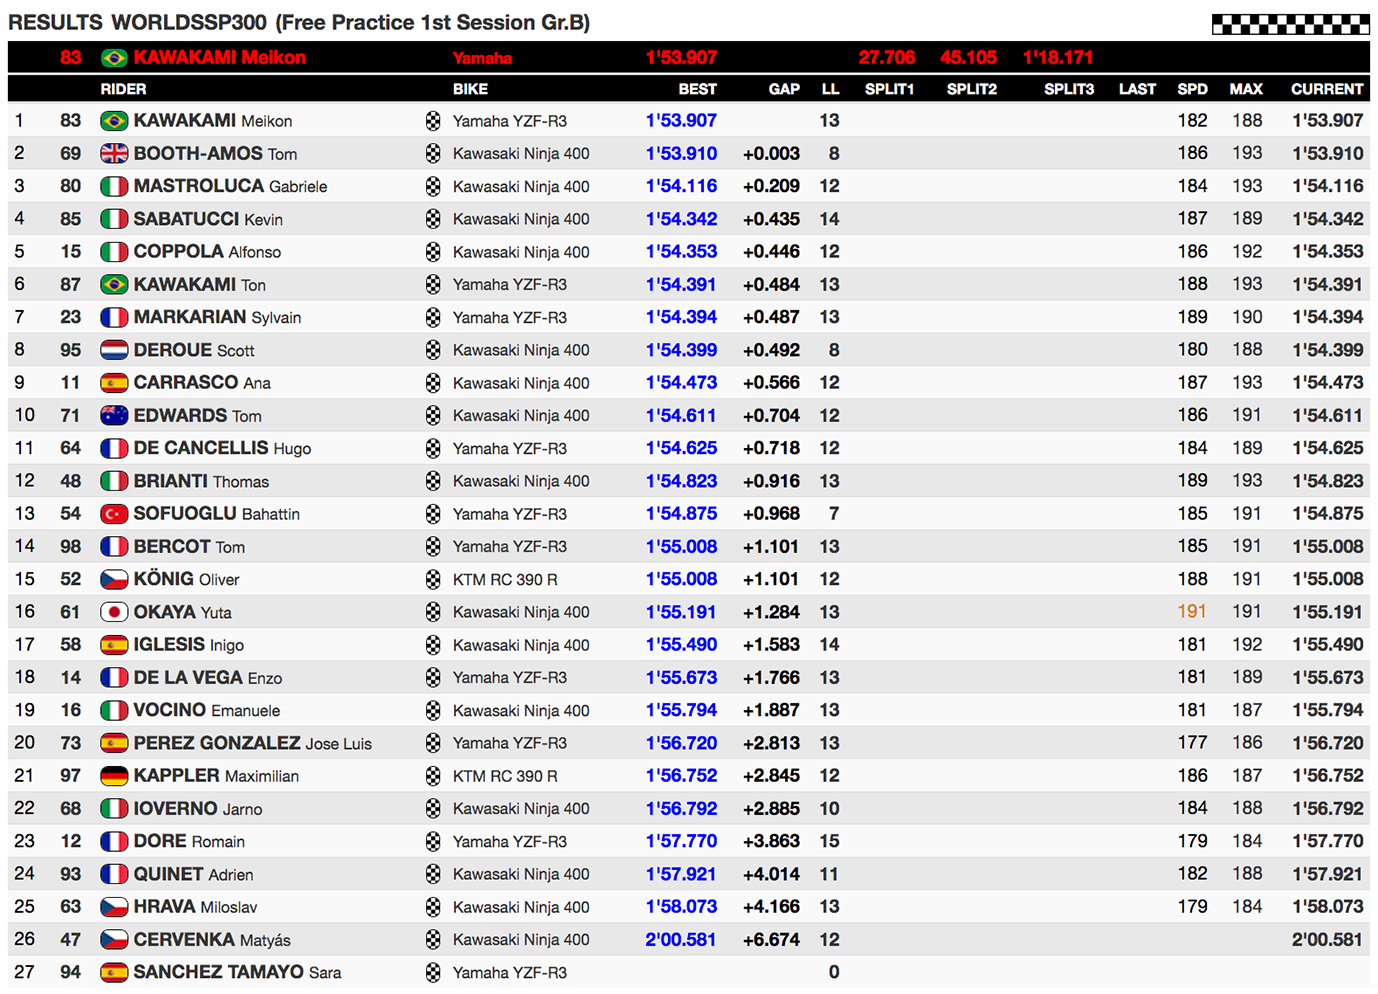The height and width of the screenshot is (994, 1378).
Task: Click the tyre icon beside KTM RC 390 R in row 21
Action: (433, 776)
